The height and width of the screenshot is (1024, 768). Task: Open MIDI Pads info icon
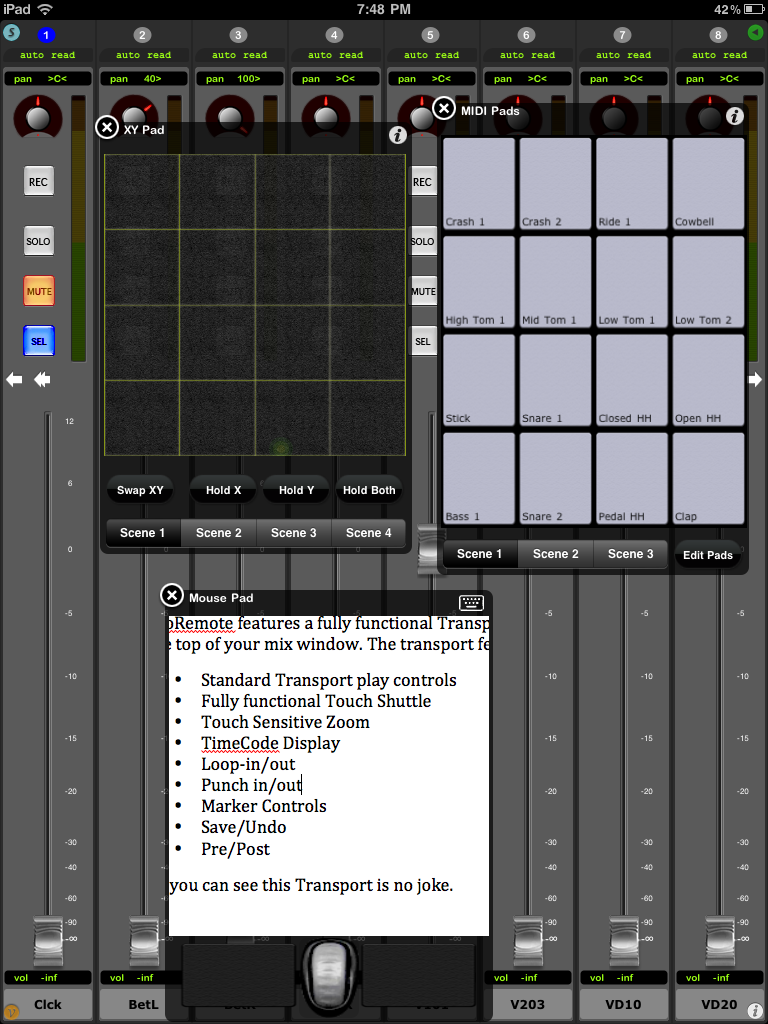tap(735, 116)
